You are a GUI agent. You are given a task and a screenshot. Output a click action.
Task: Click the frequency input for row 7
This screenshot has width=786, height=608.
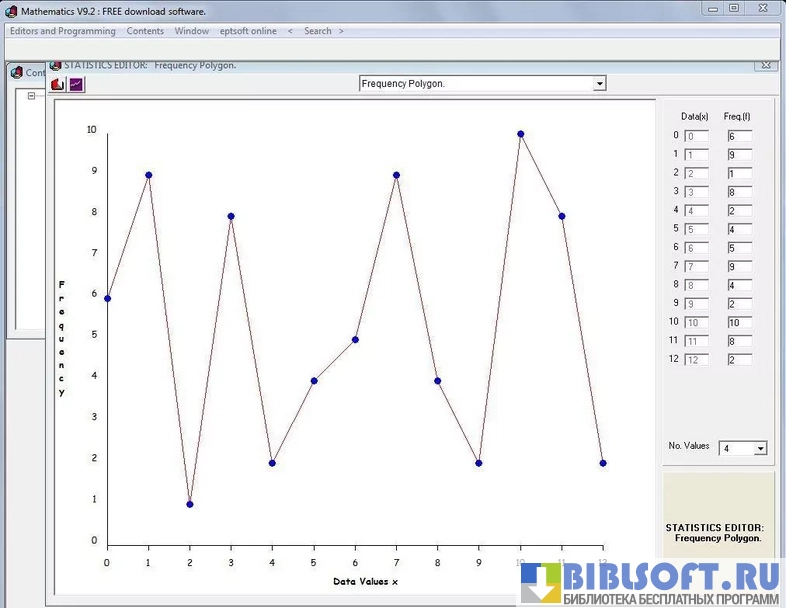point(739,266)
